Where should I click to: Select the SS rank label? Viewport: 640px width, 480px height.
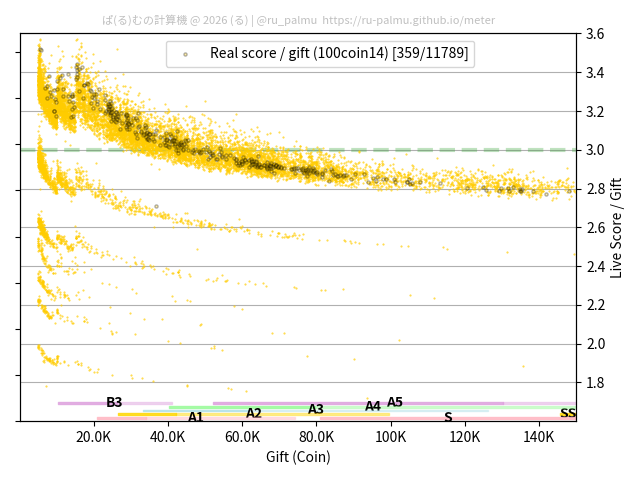tap(567, 413)
